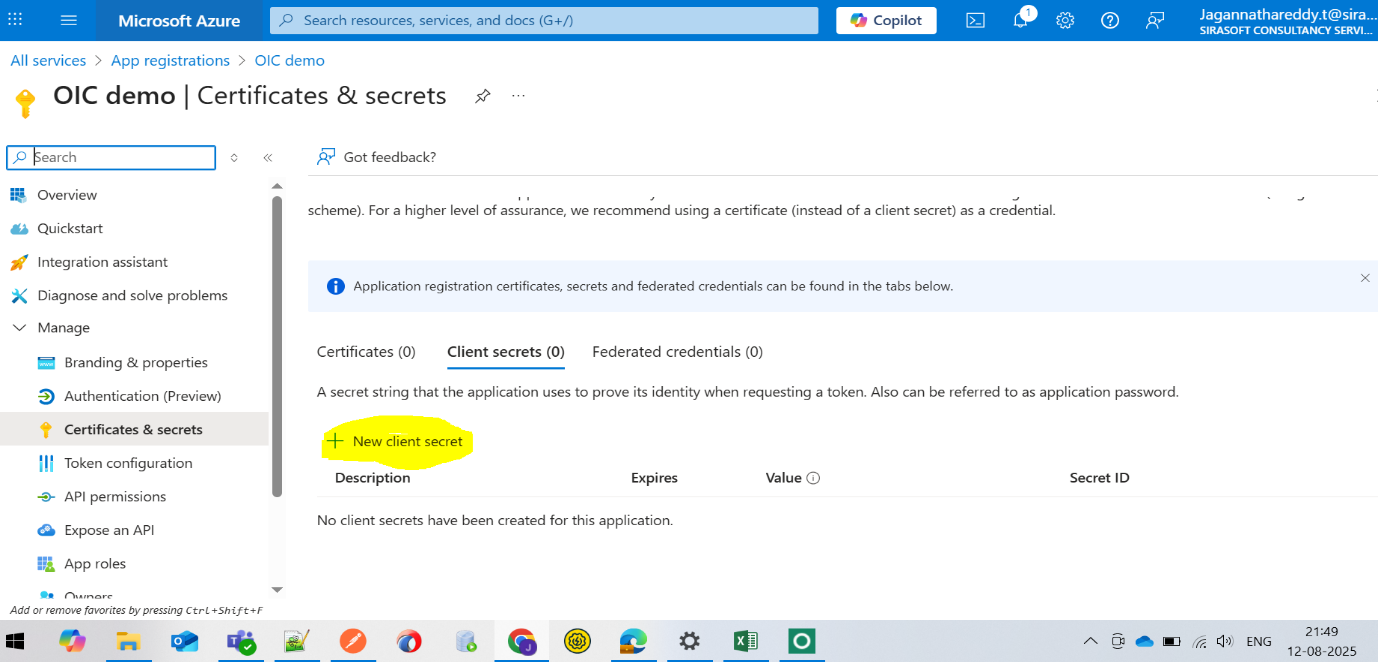Collapse the sidebar with double chevron

(268, 158)
